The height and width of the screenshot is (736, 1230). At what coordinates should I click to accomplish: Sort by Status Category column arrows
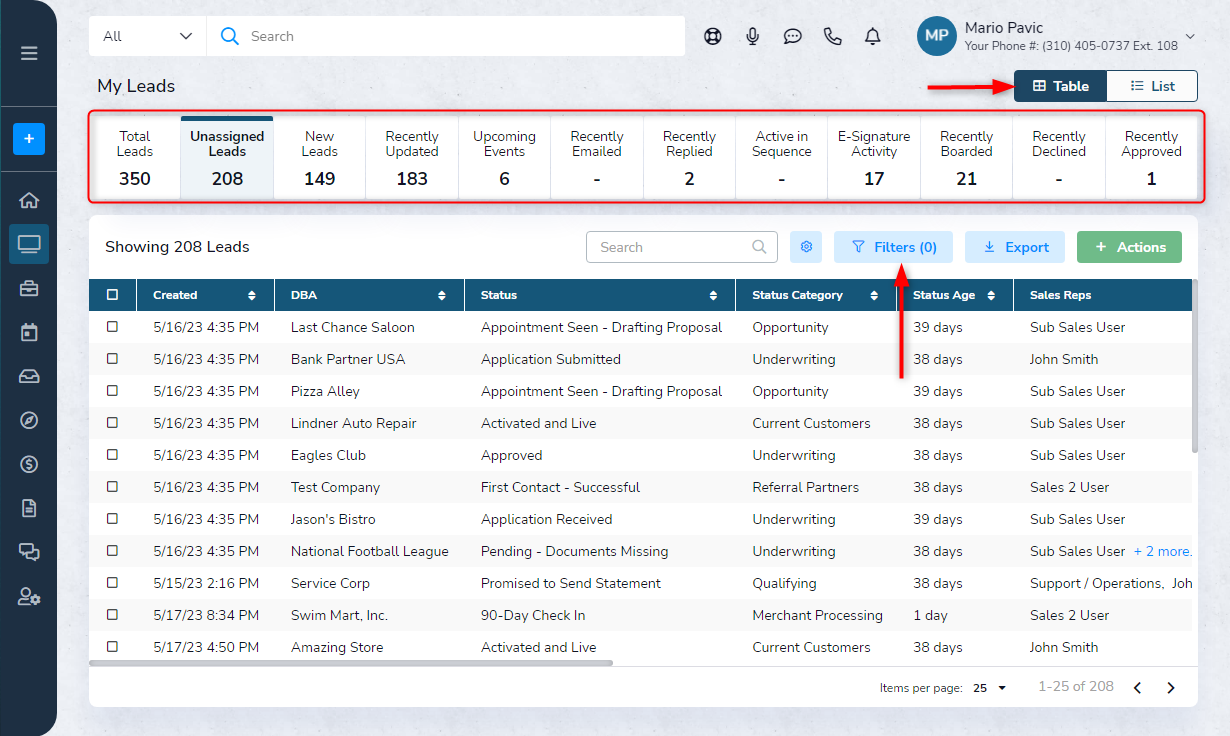point(874,296)
